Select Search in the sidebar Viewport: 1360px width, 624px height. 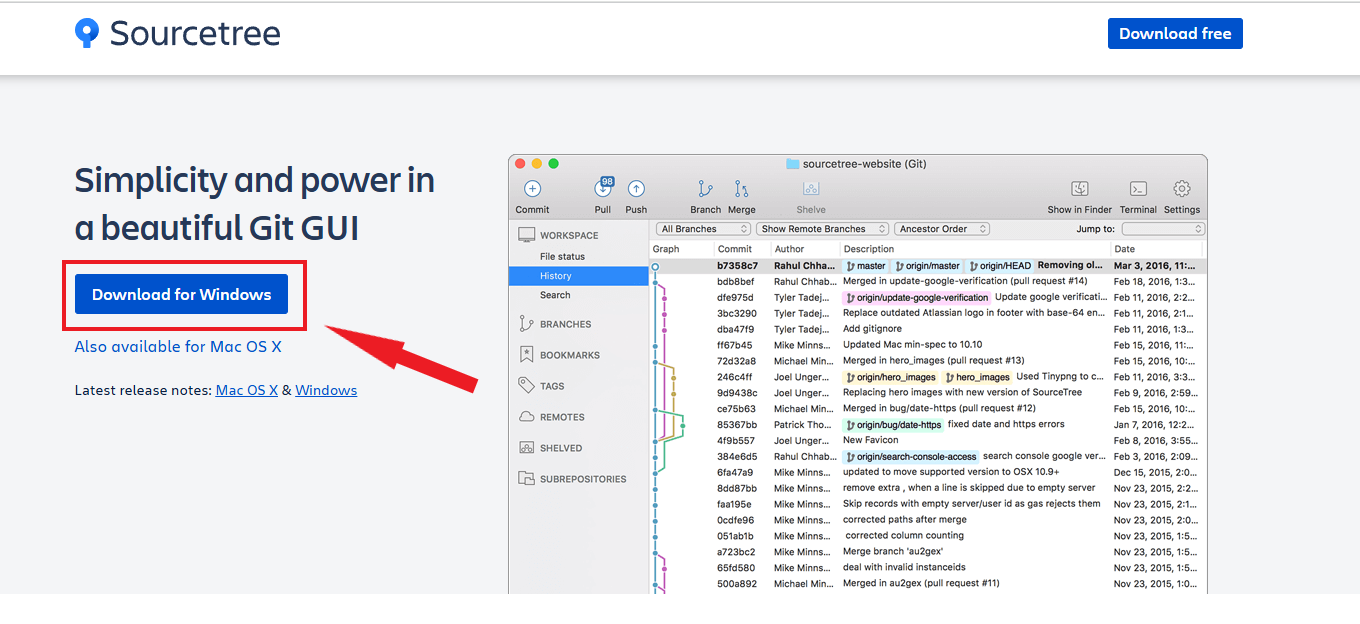coord(555,295)
